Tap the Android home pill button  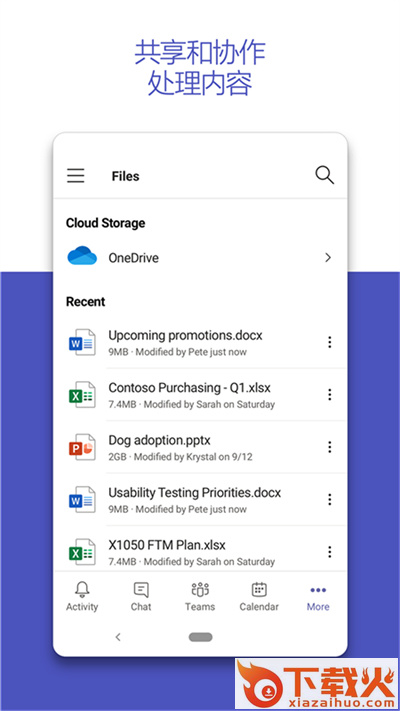(200, 637)
